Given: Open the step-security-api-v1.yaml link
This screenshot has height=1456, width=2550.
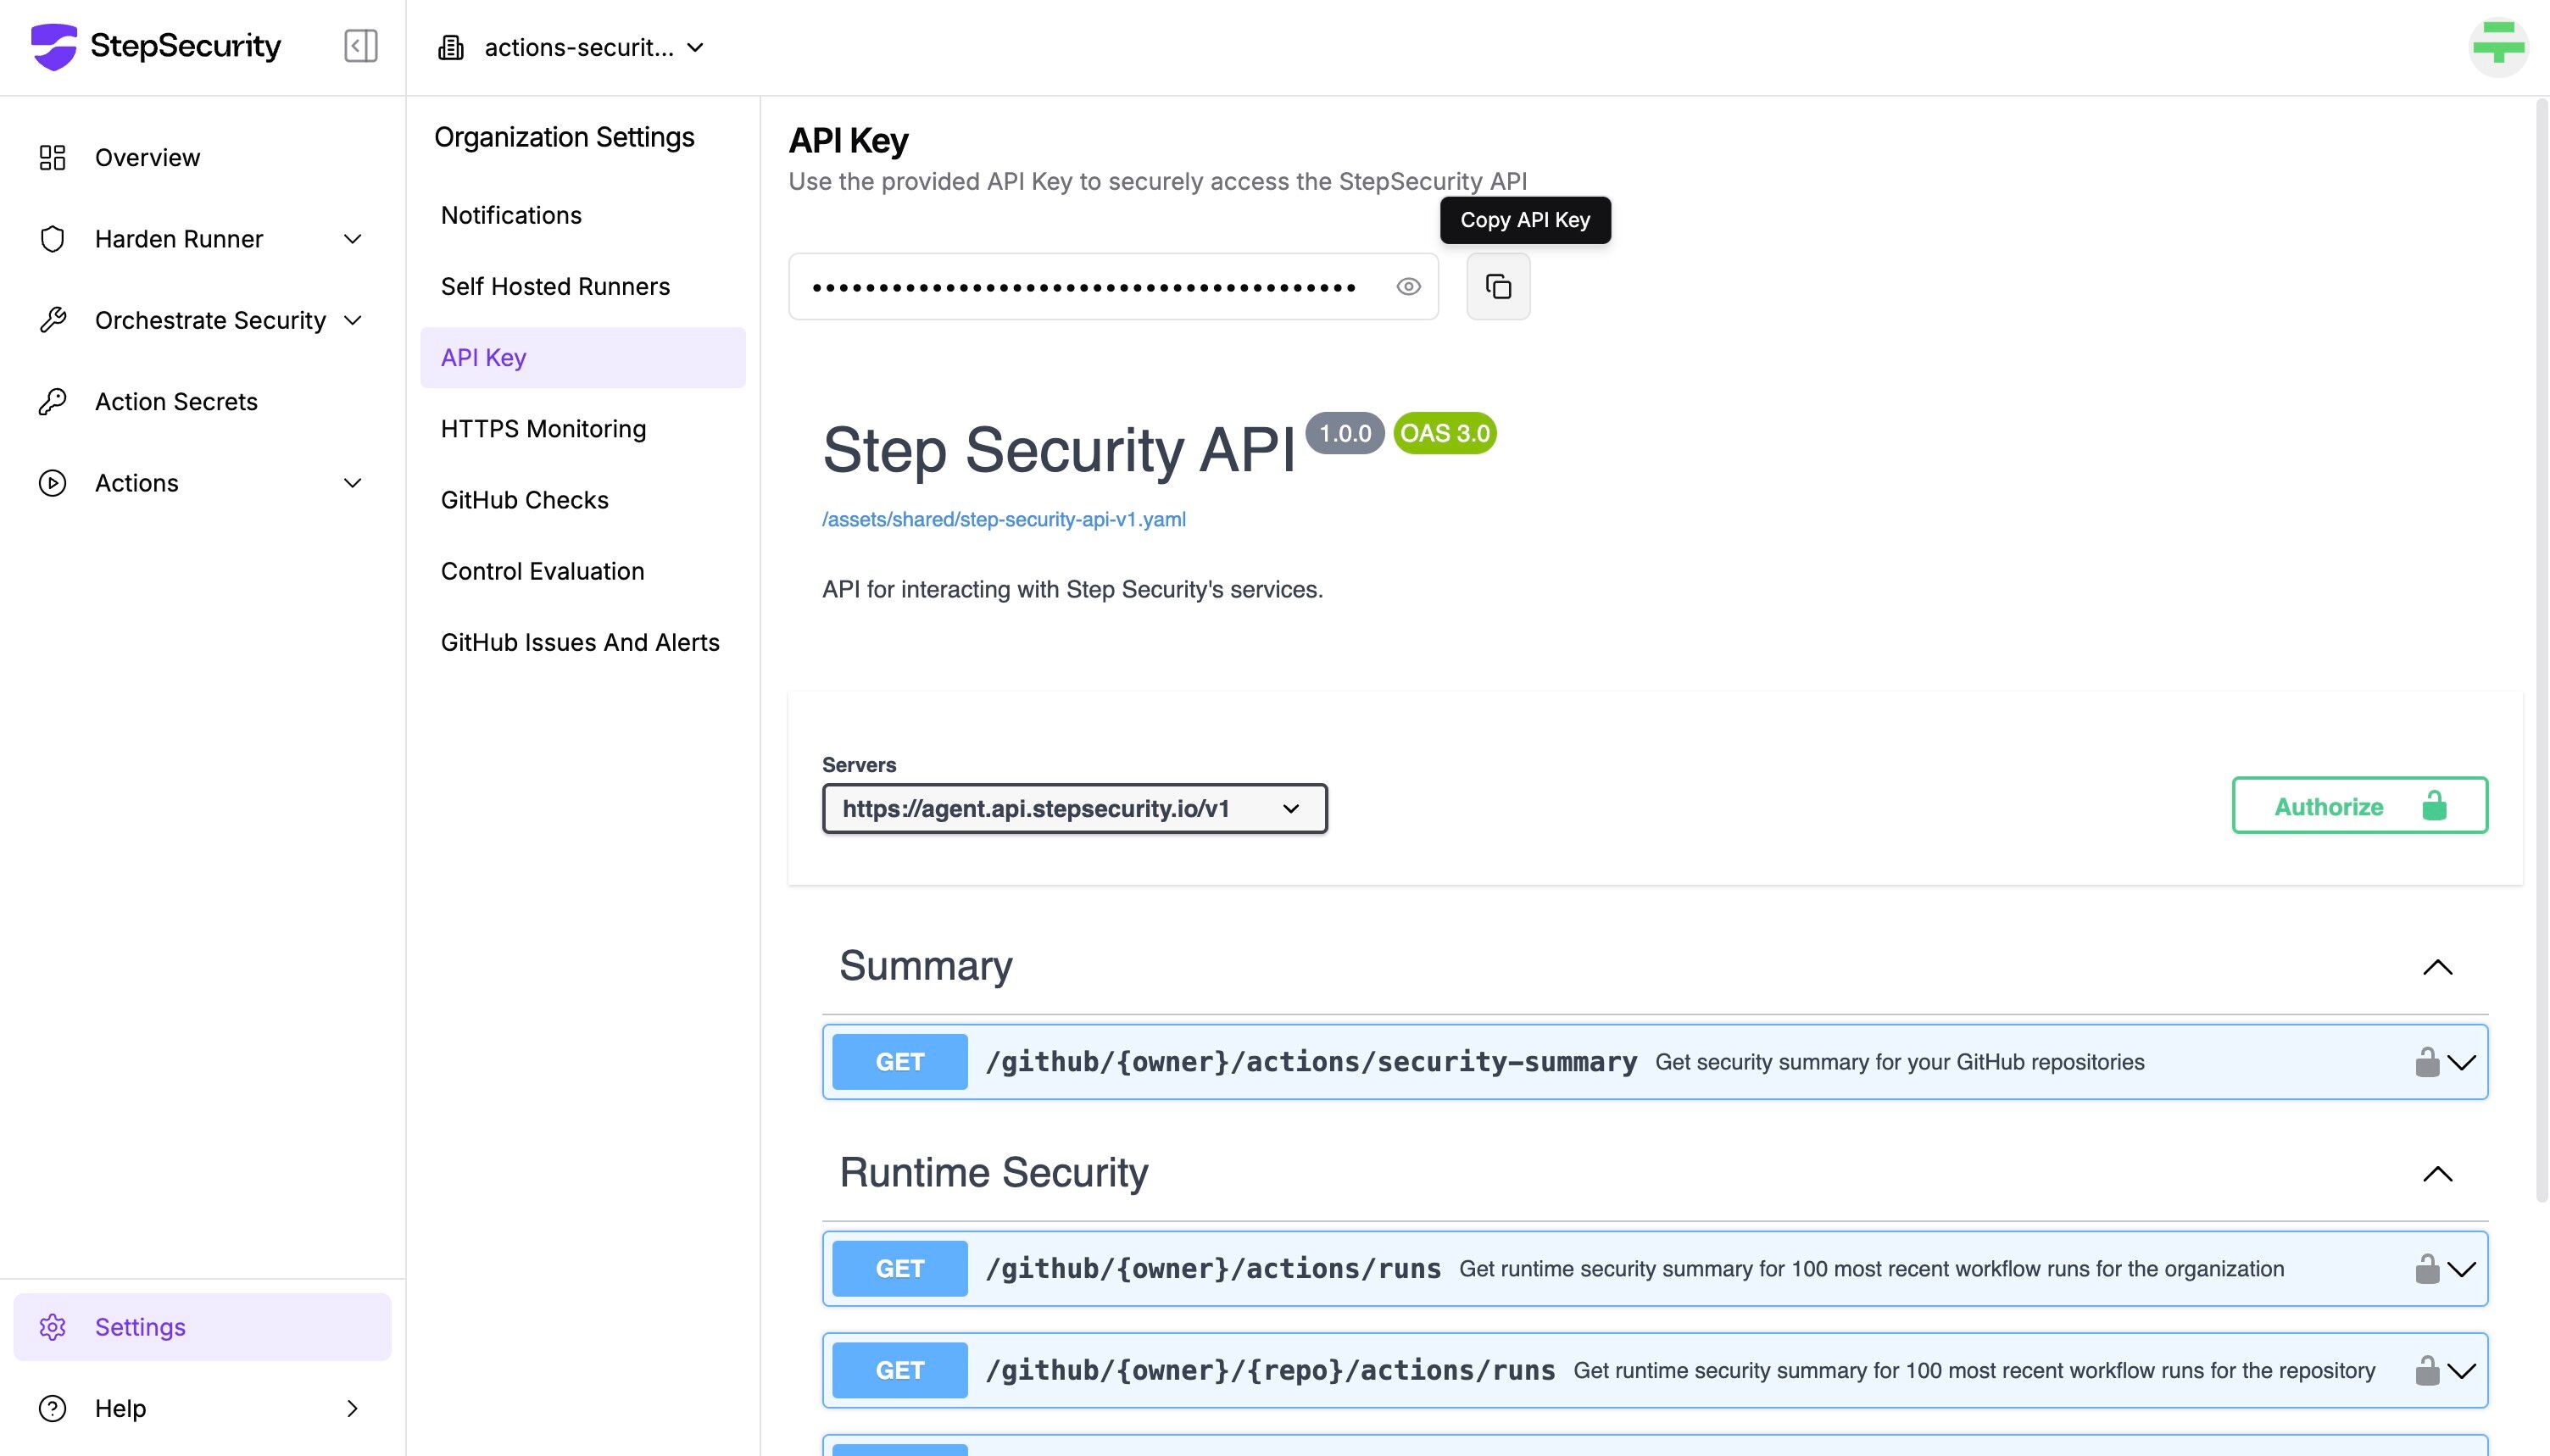Looking at the screenshot, I should tap(1003, 519).
